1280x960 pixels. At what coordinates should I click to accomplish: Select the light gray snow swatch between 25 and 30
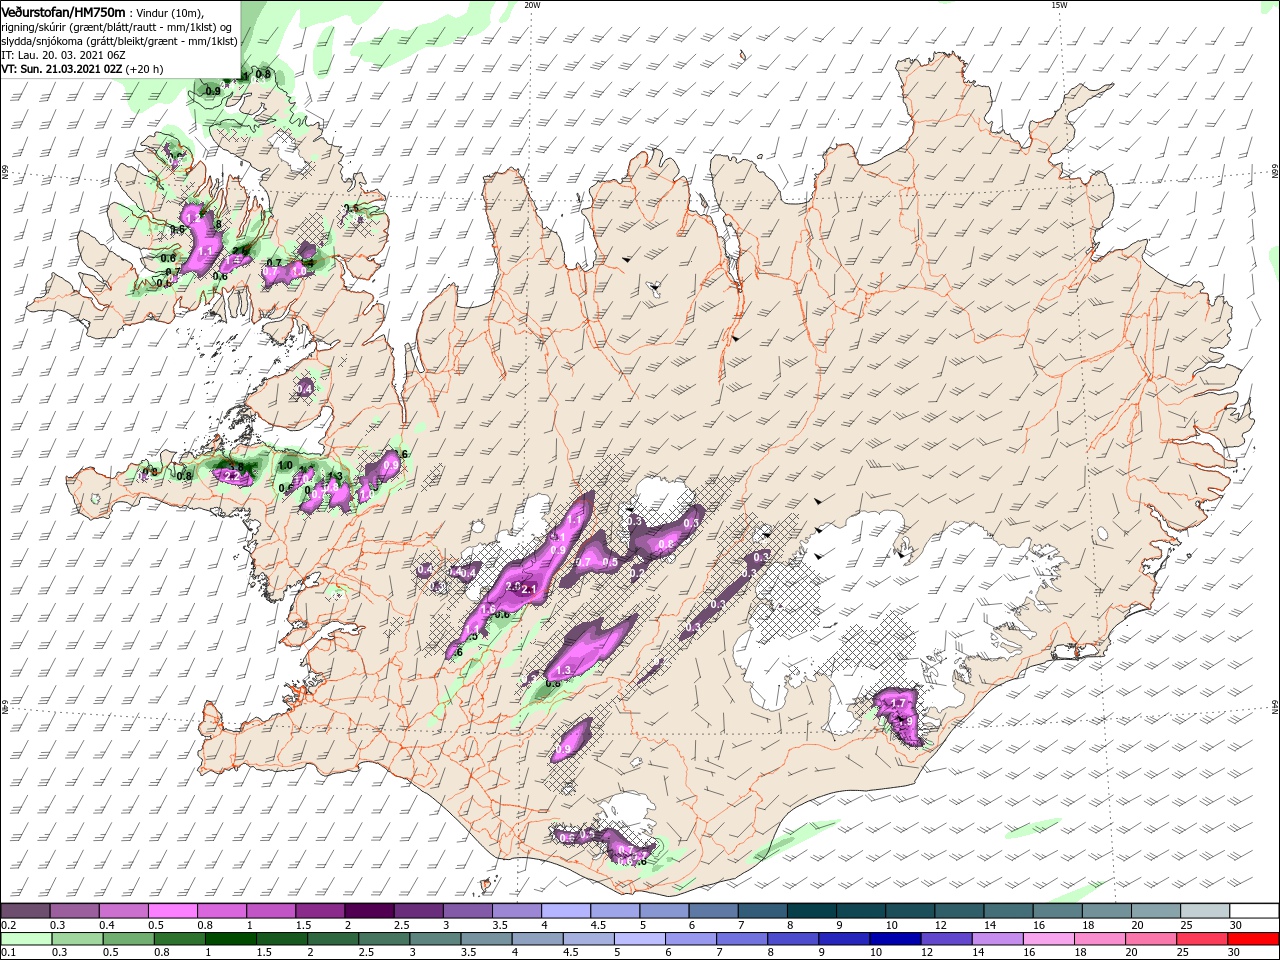click(1204, 911)
